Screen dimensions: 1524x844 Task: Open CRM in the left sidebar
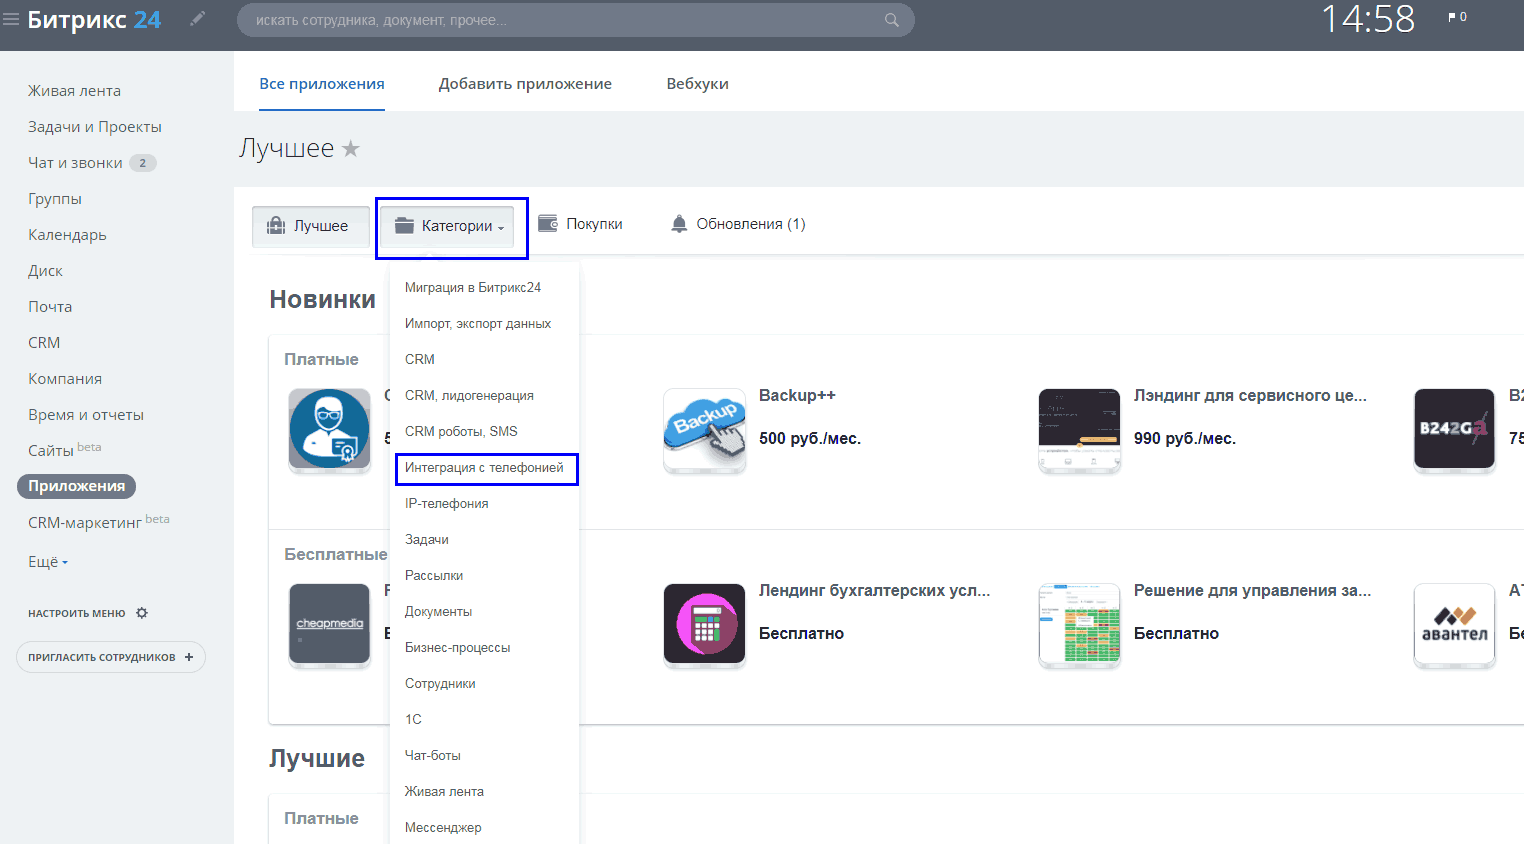point(44,342)
